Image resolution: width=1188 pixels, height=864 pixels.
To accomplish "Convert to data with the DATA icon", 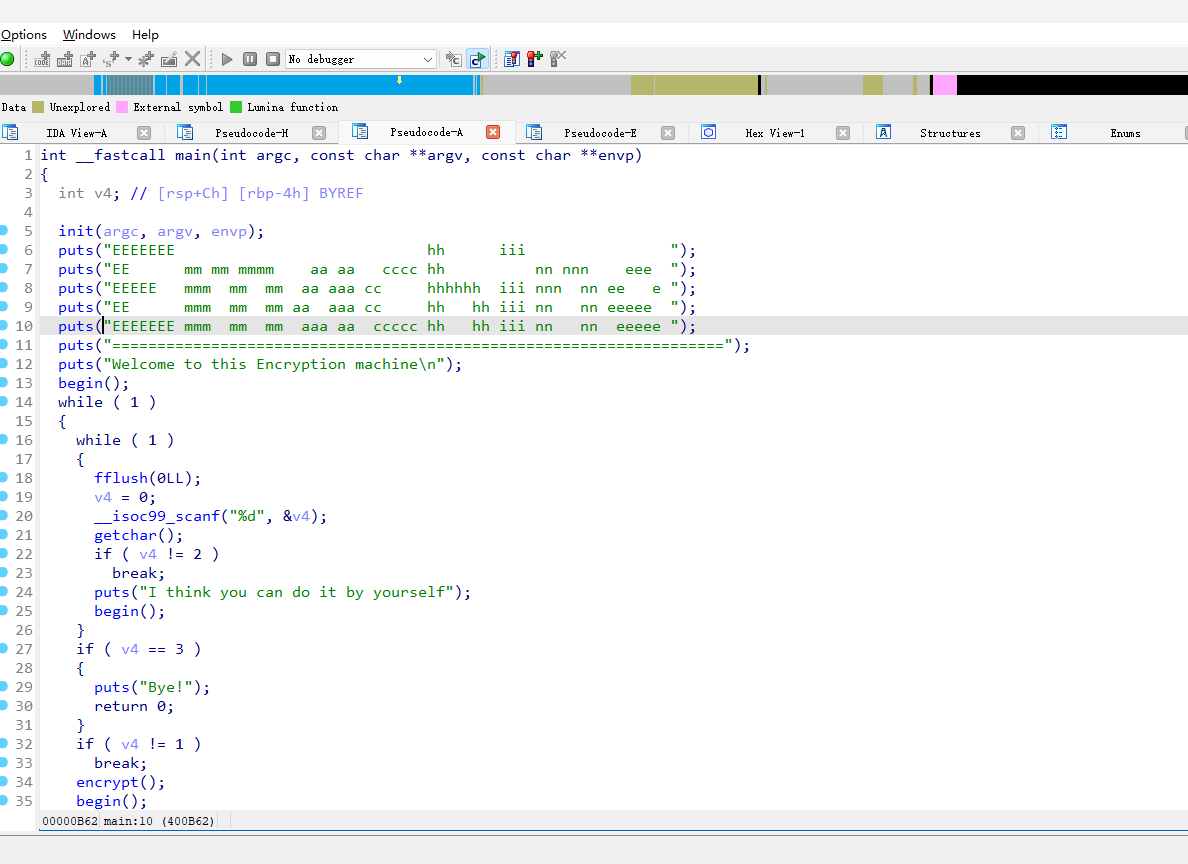I will click(x=65, y=59).
